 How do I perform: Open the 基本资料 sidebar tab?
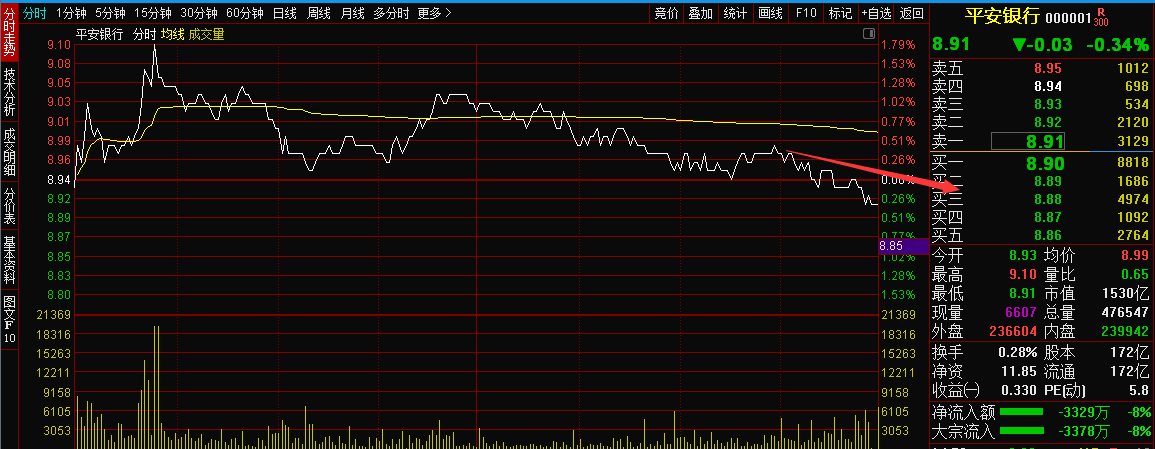[x=9, y=260]
